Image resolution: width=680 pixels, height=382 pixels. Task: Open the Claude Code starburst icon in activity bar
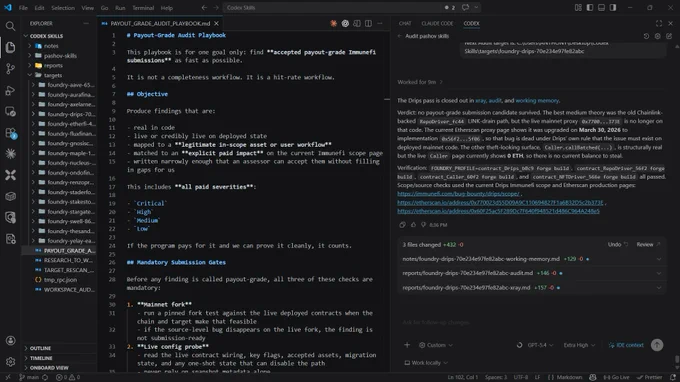(x=10, y=153)
